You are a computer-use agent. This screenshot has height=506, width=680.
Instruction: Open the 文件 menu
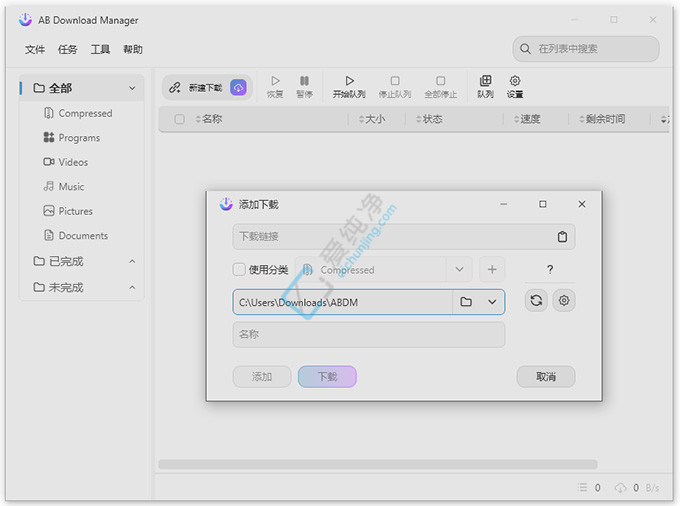35,49
